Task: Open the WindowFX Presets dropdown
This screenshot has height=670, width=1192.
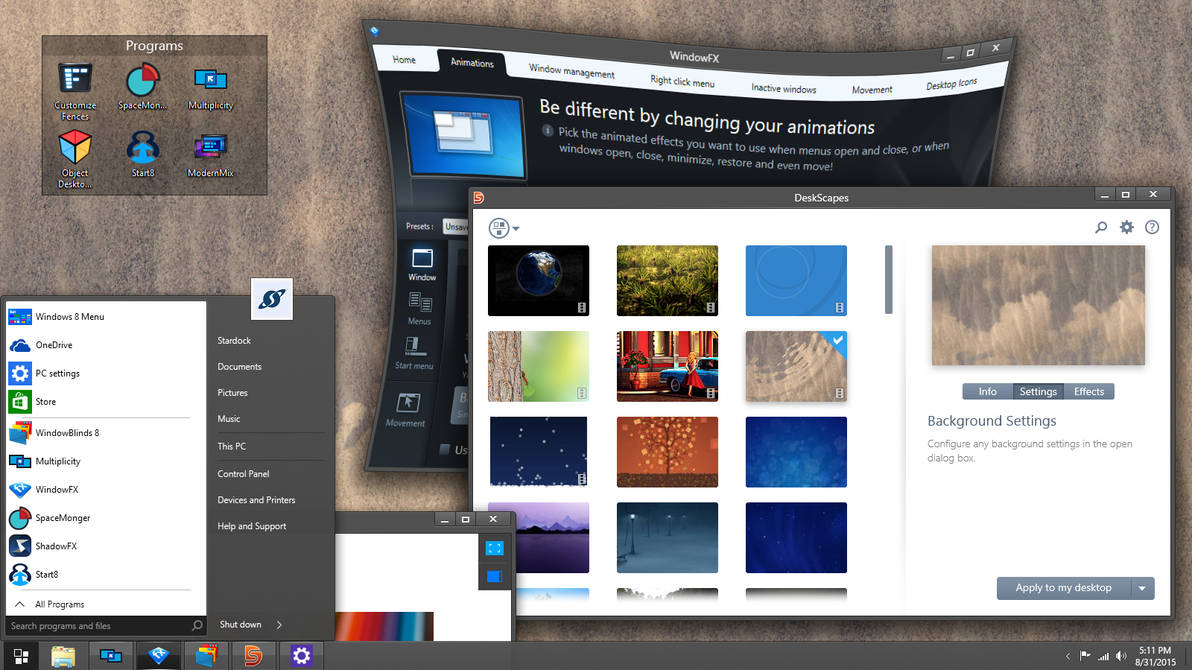Action: (455, 227)
